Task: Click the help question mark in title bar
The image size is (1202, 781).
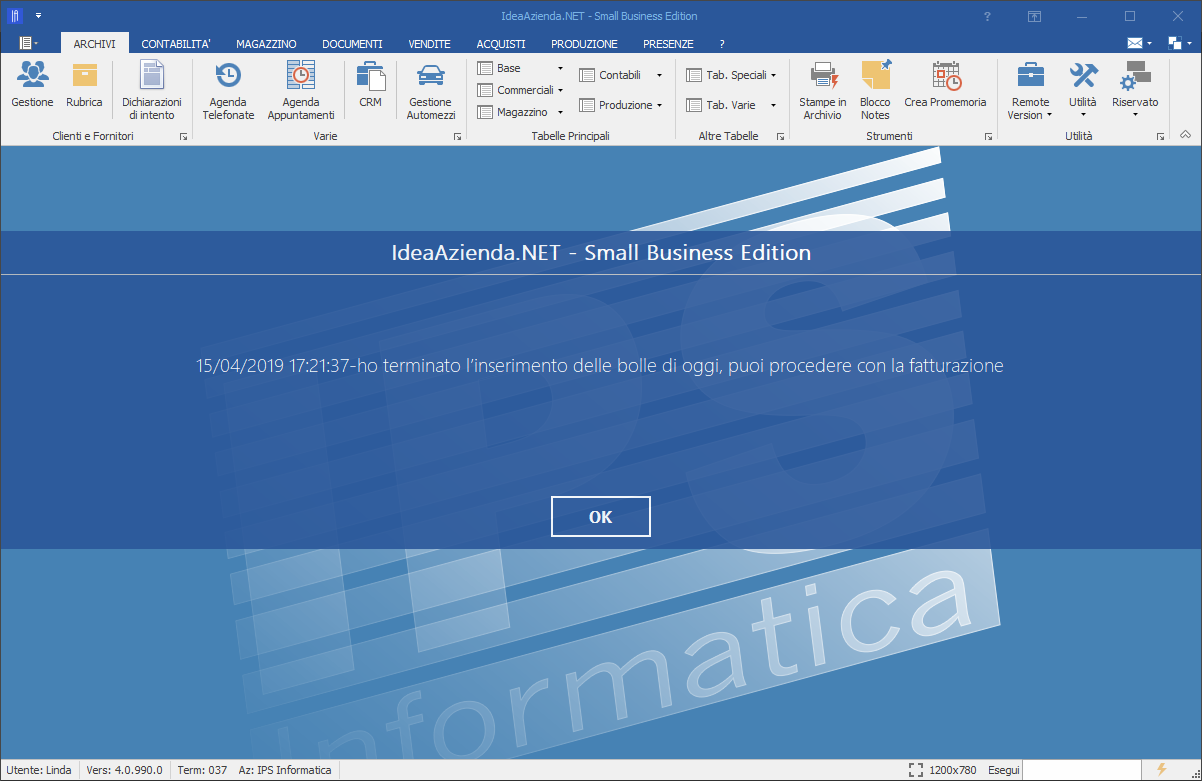Action: pyautogui.click(x=987, y=16)
